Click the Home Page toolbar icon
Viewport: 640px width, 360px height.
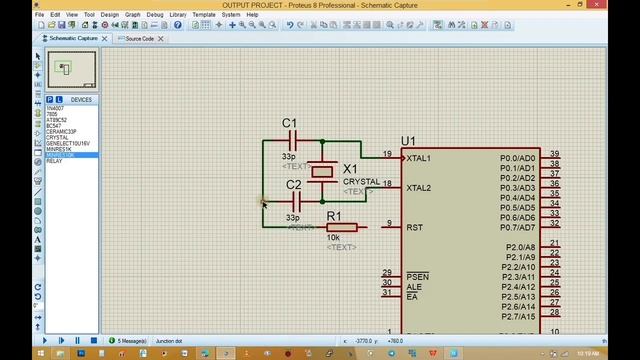[85, 25]
